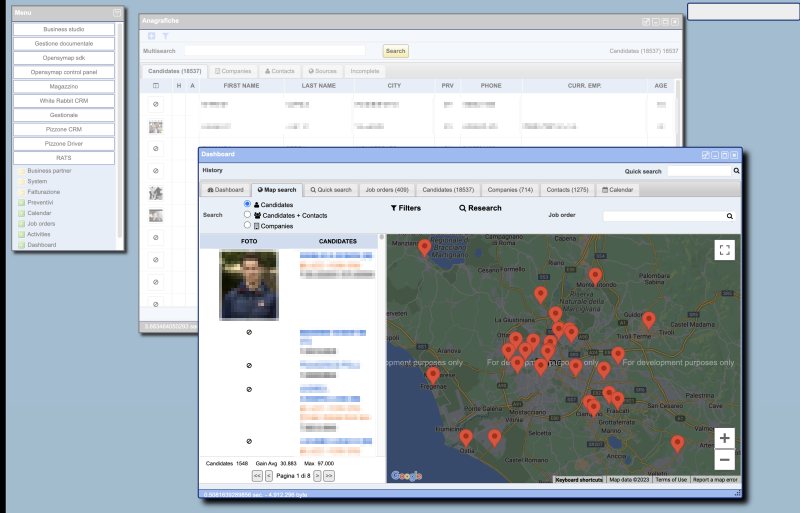
Task: Click the red map pin near Monterotondo
Action: point(595,277)
